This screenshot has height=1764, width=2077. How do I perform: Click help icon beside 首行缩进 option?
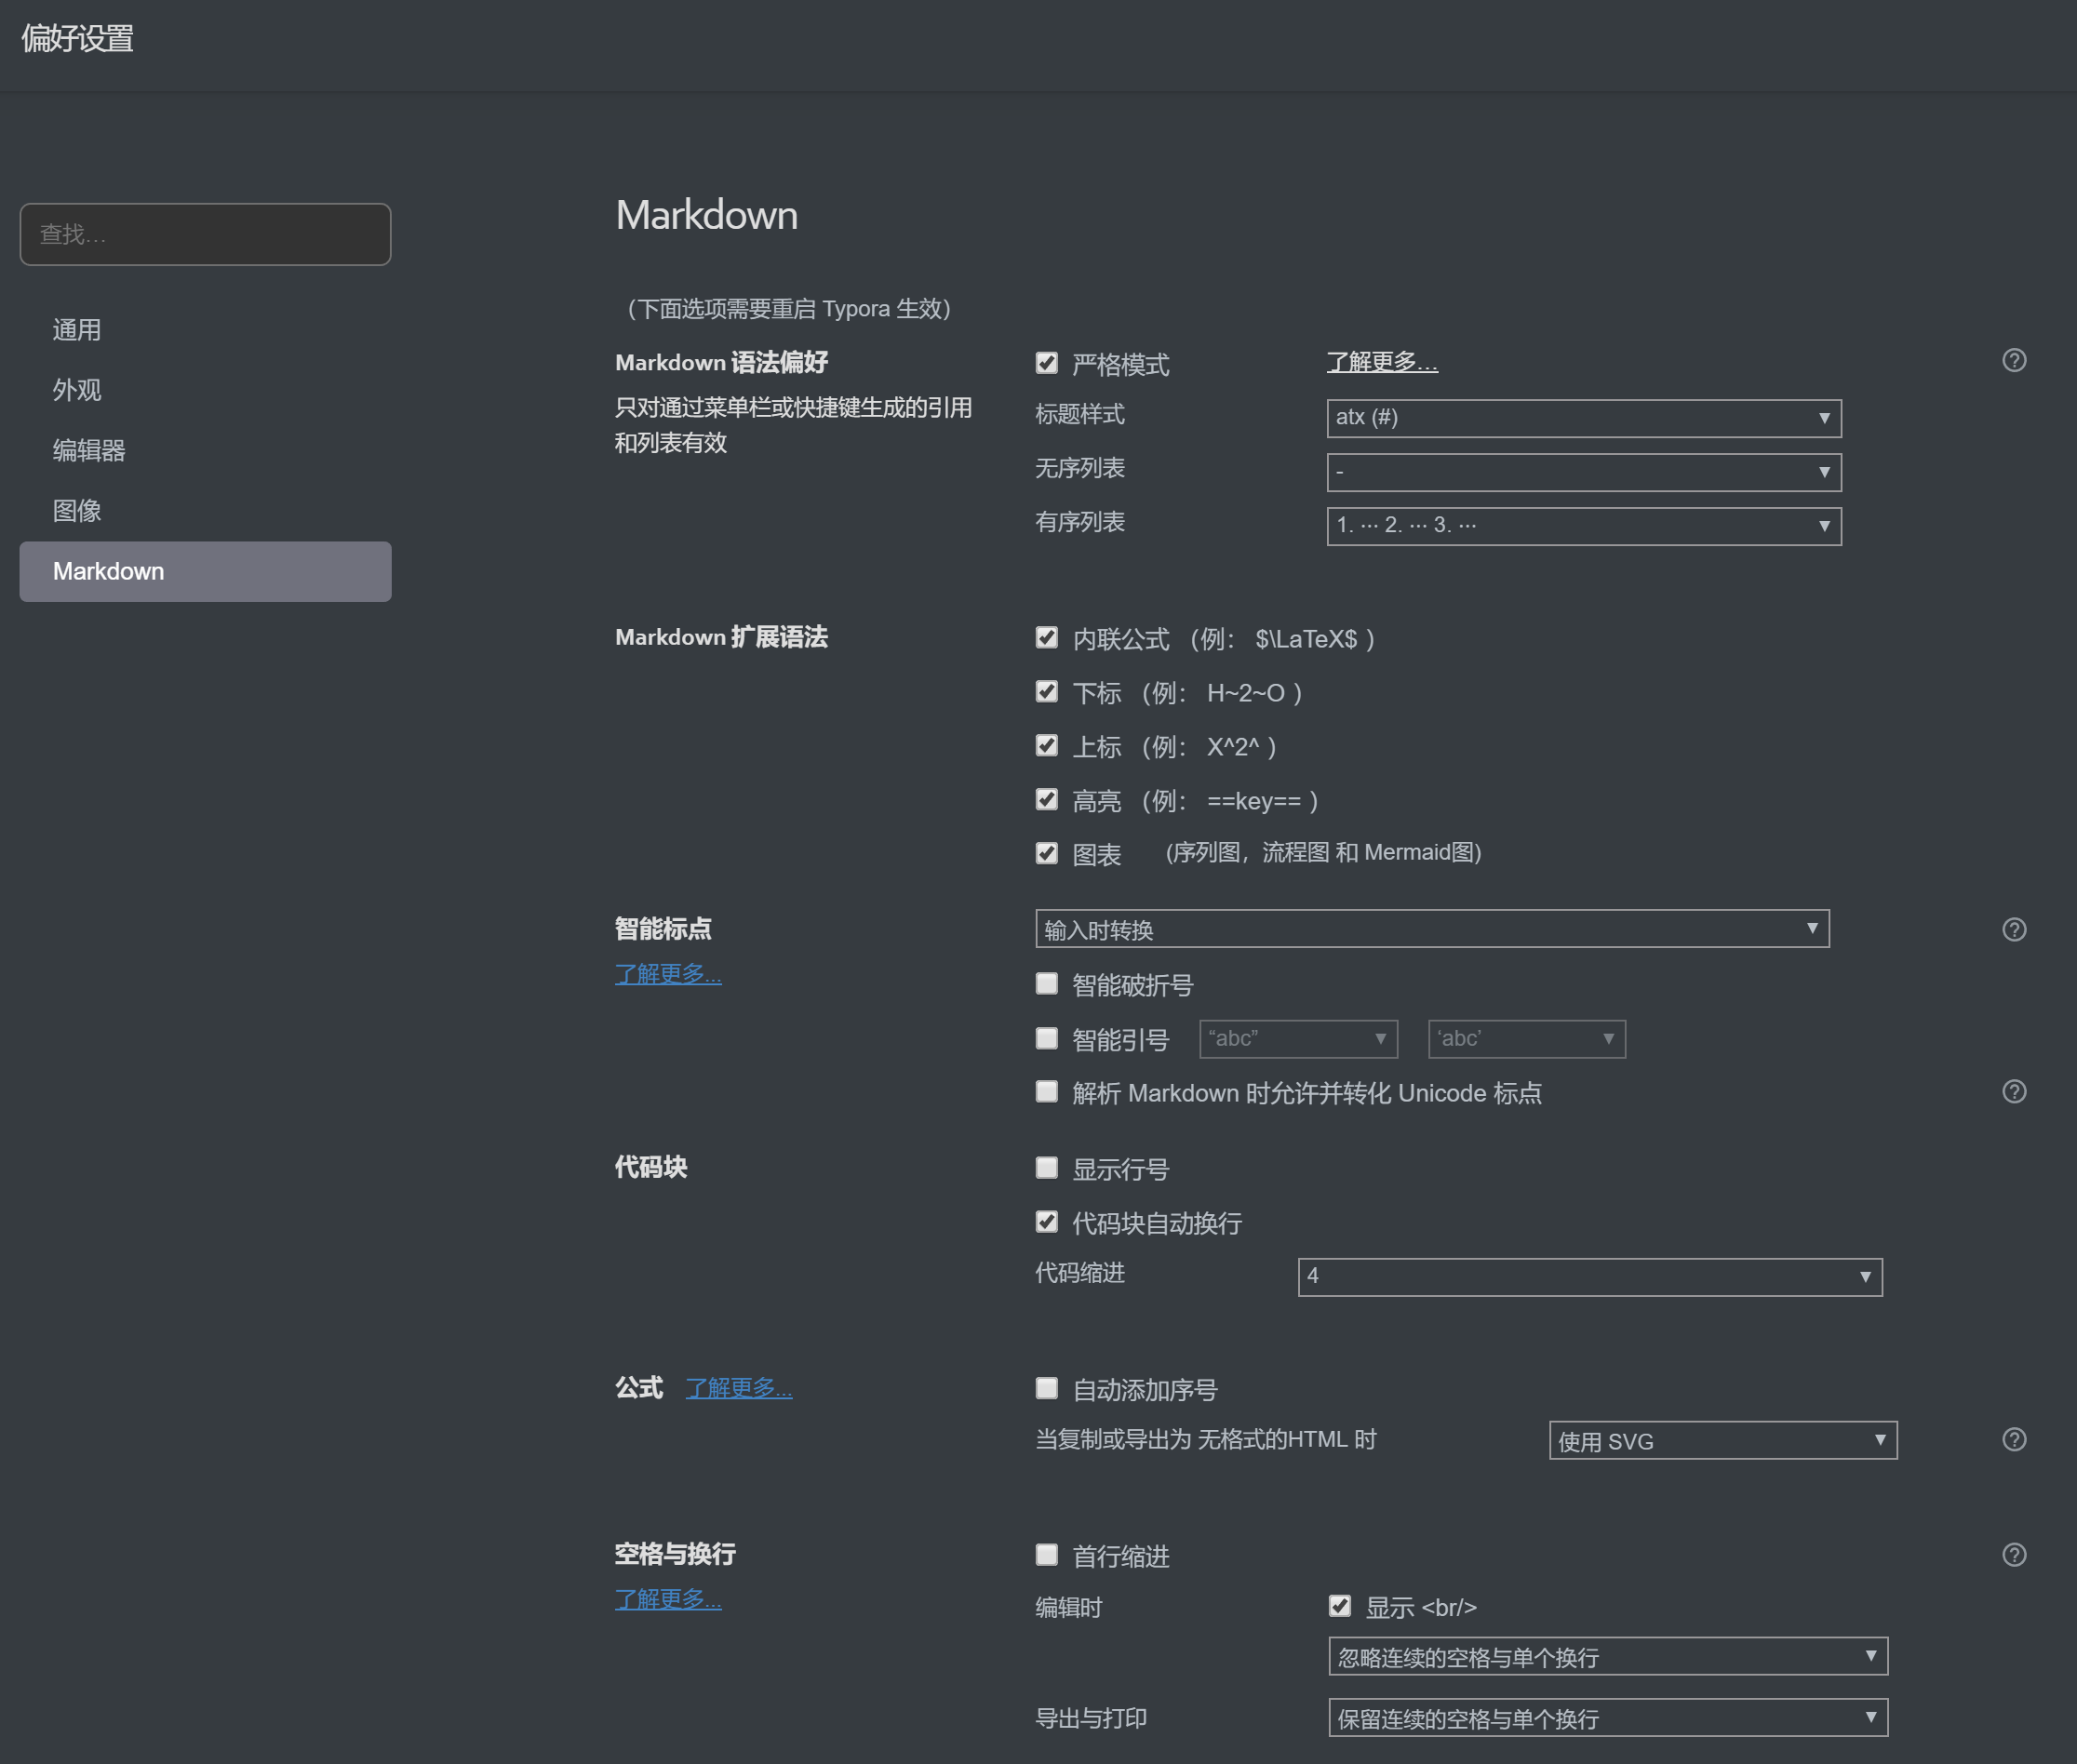coord(2013,1555)
